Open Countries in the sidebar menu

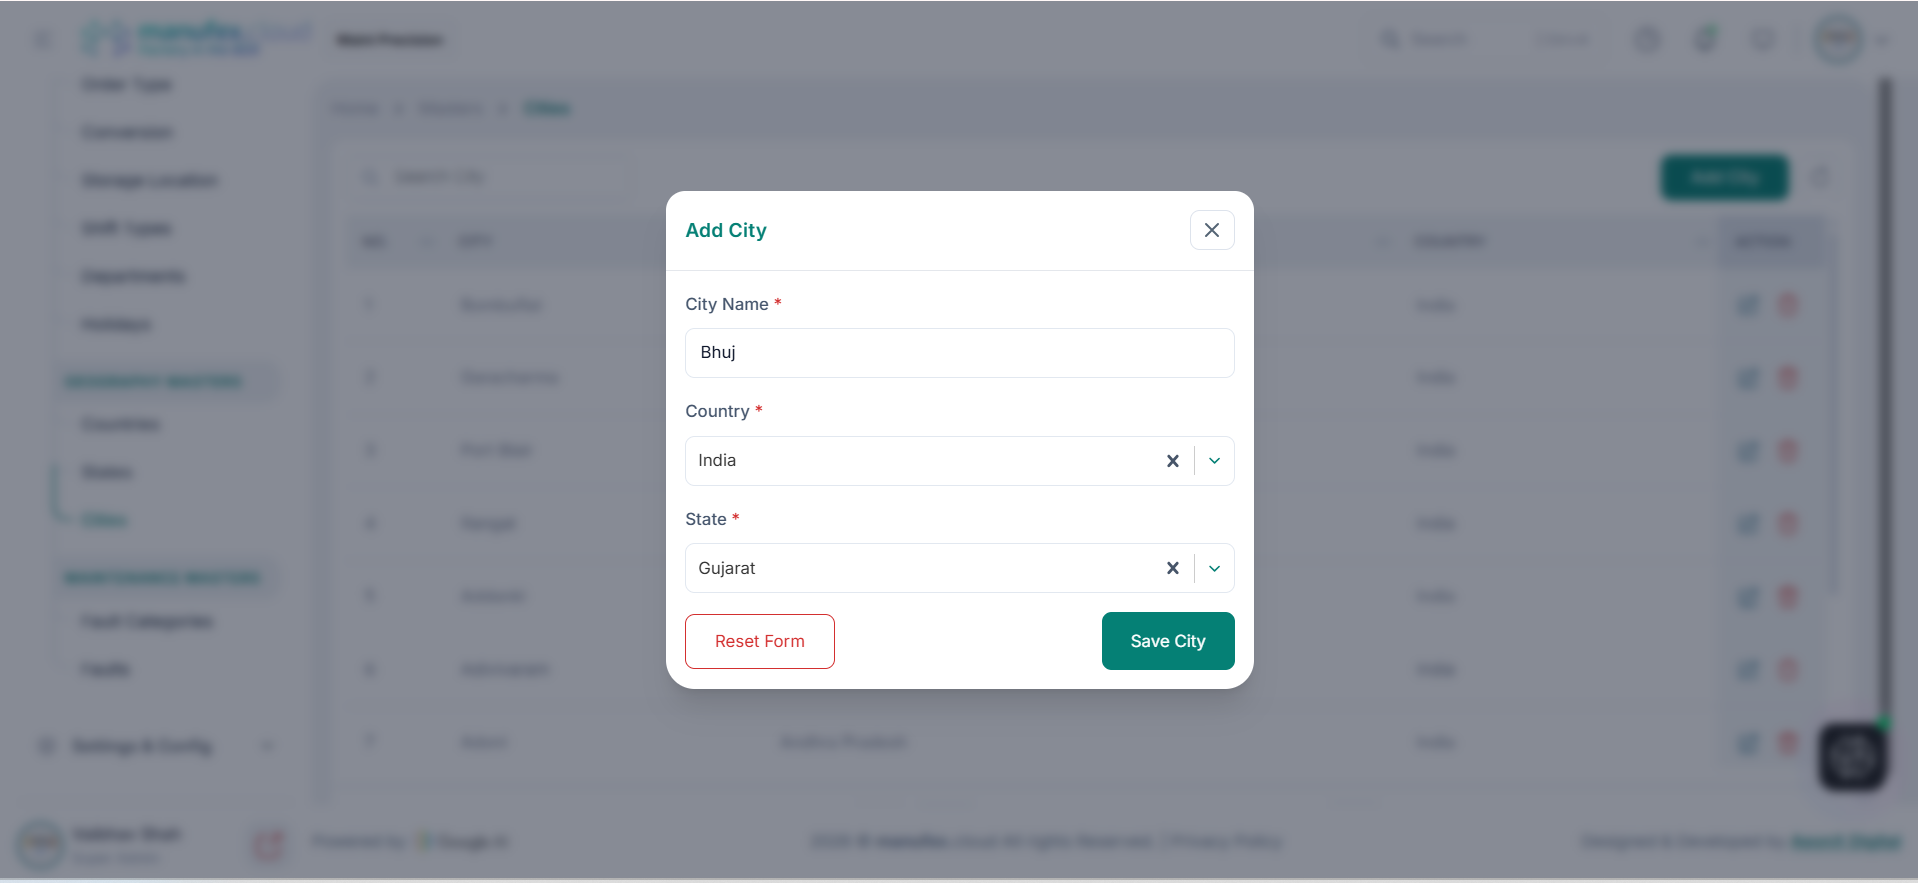[x=120, y=424]
